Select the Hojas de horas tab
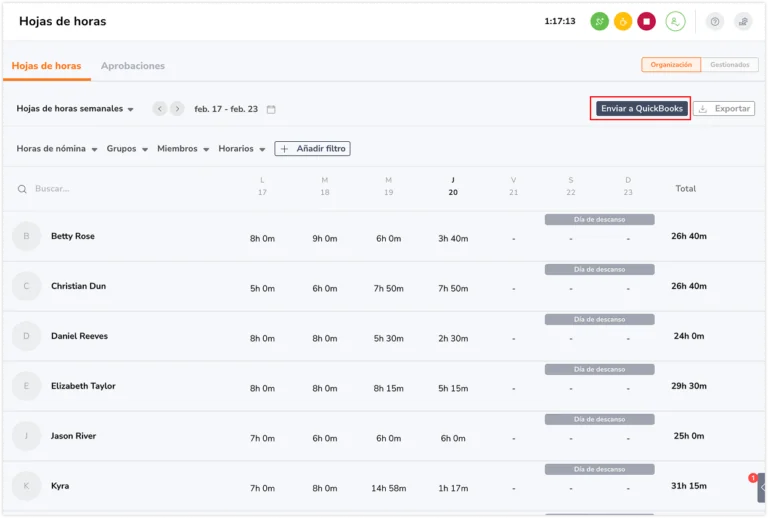 click(47, 66)
